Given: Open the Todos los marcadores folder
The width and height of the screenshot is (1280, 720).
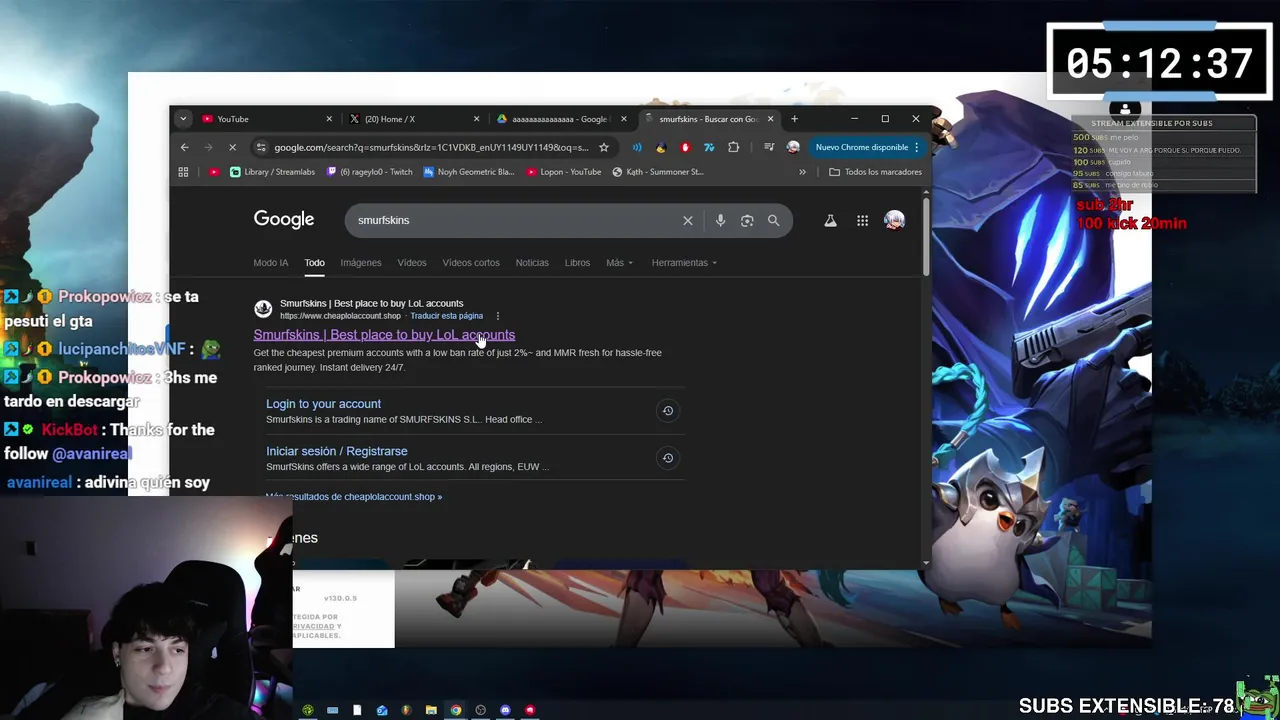Looking at the screenshot, I should pyautogui.click(x=875, y=172).
